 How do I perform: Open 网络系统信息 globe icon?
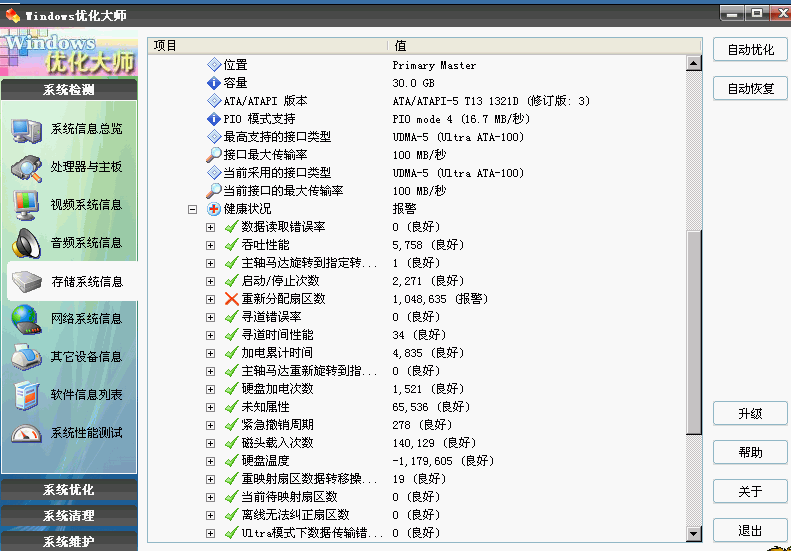(26, 320)
